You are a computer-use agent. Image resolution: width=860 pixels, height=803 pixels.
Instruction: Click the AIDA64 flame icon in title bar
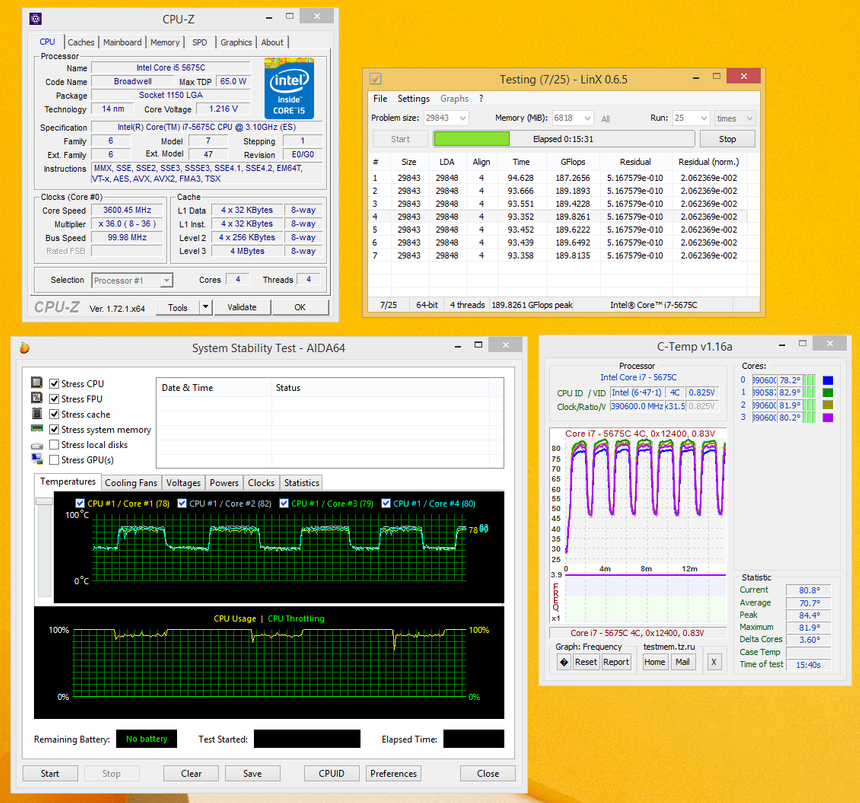pos(24,348)
